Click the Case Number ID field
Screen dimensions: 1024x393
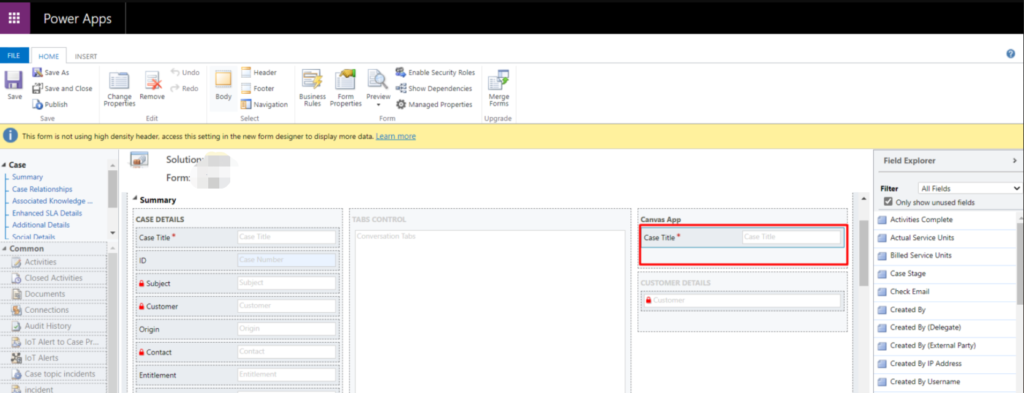click(238, 260)
